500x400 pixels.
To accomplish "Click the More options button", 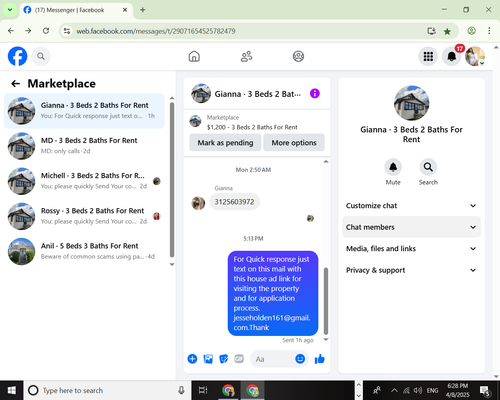I will click(294, 143).
